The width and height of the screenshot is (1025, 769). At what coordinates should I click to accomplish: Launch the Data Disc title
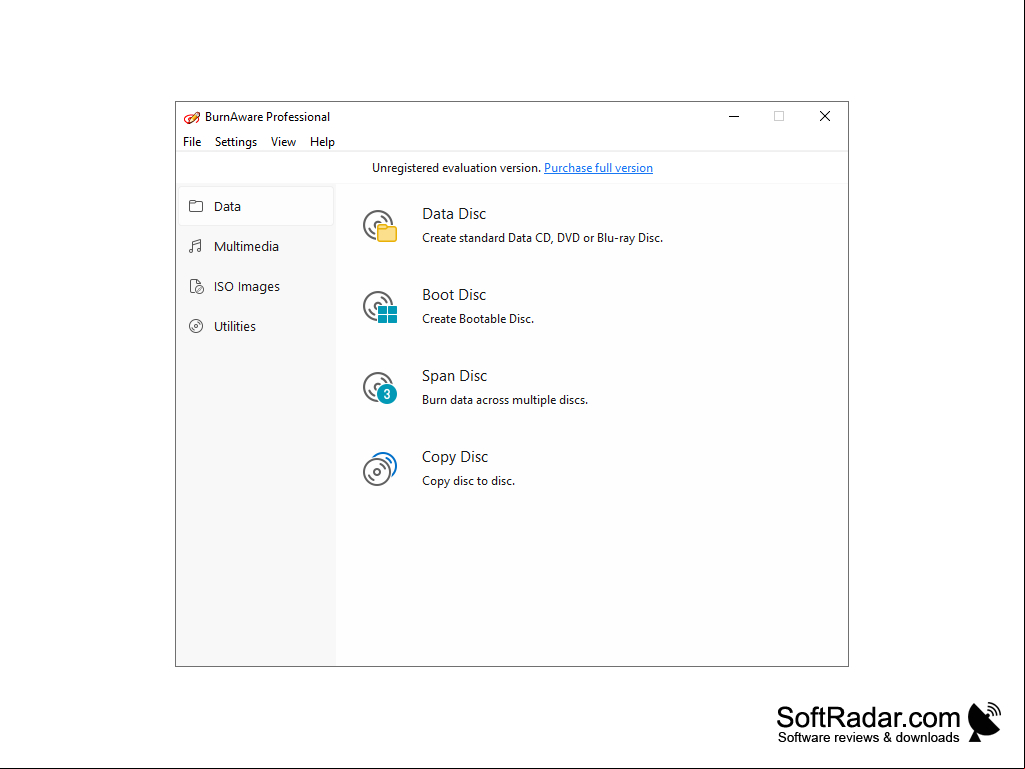coord(454,214)
